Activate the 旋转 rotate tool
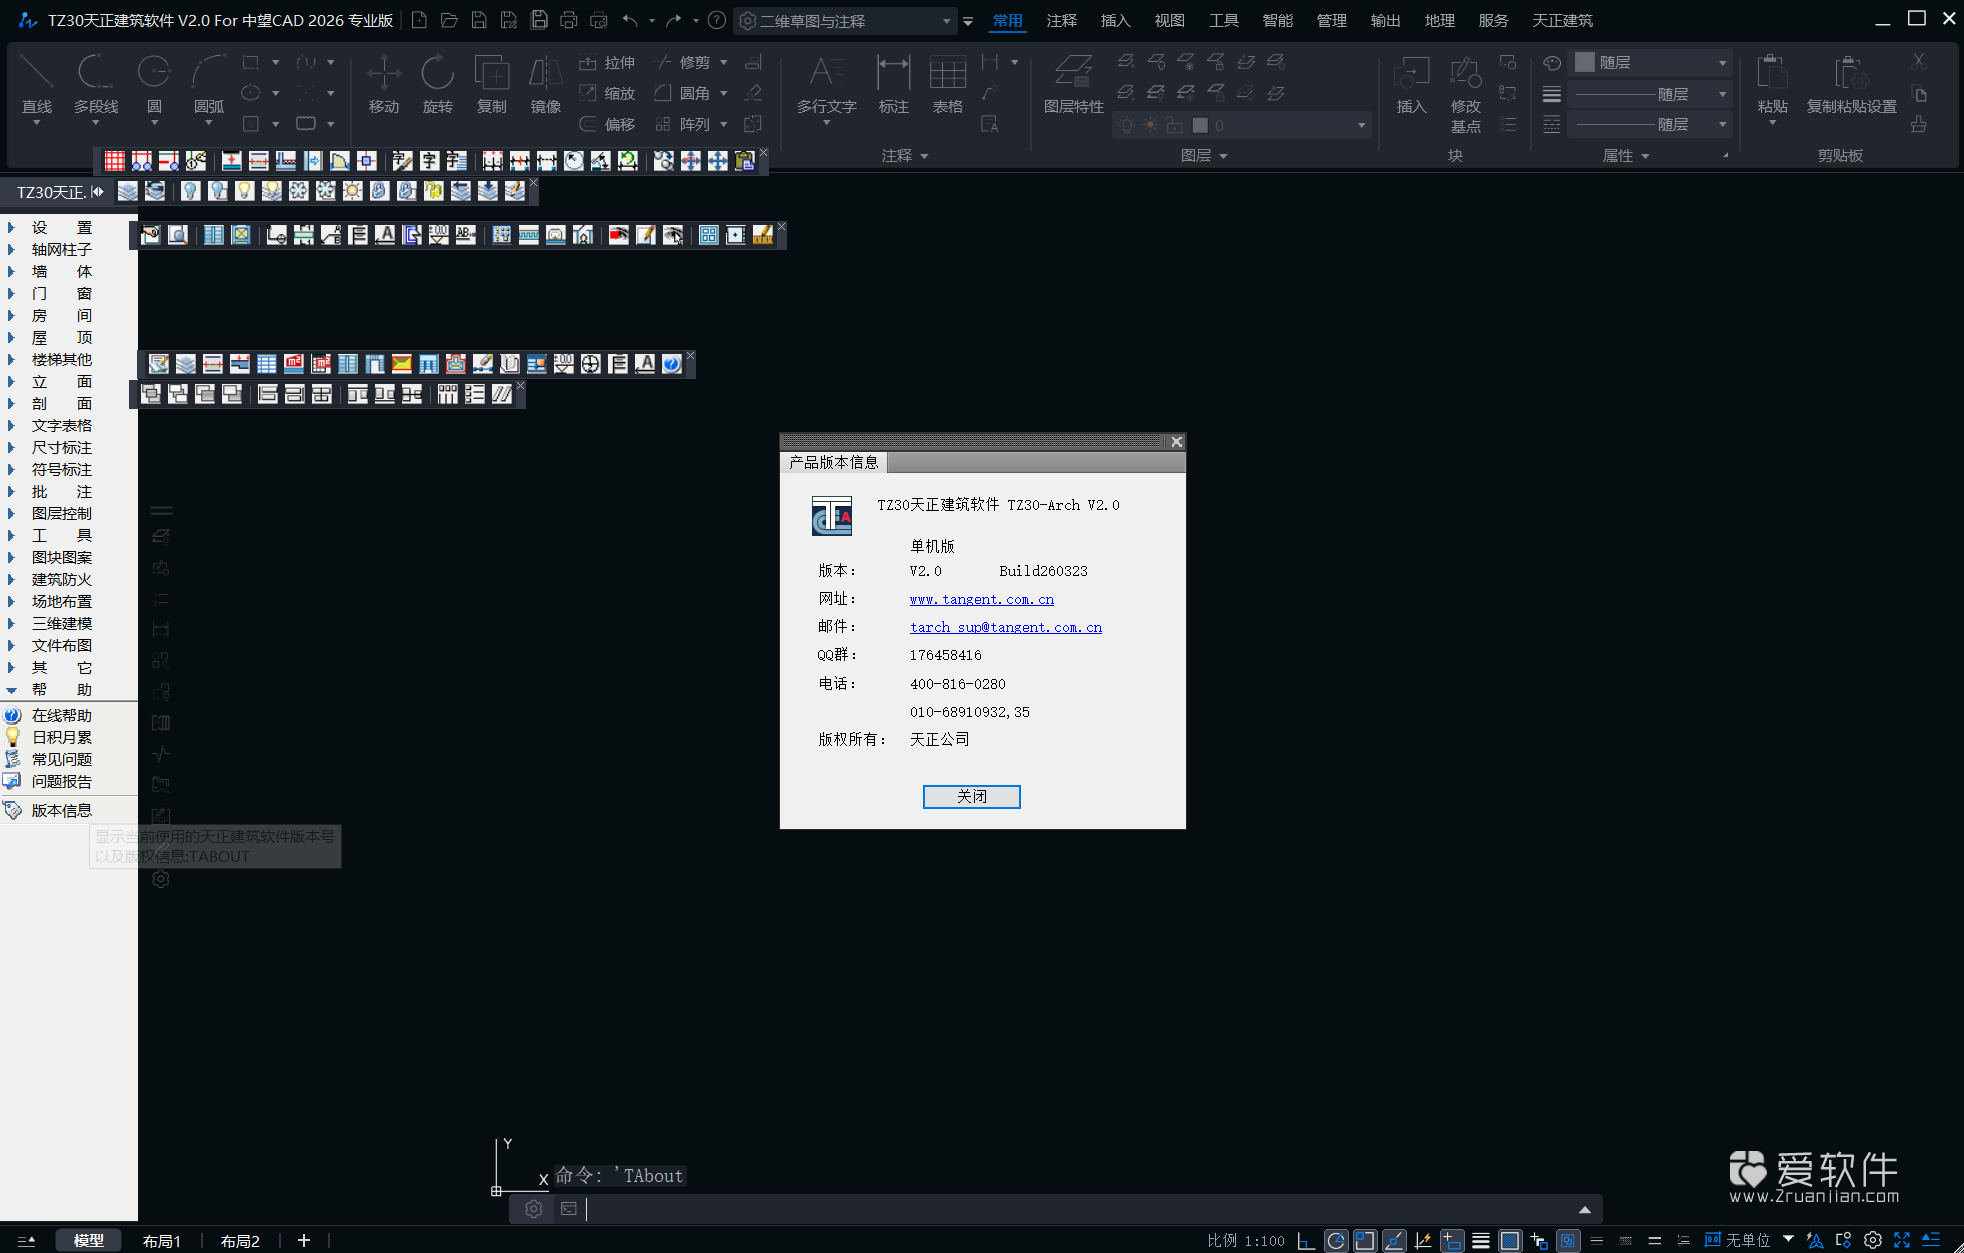 click(x=437, y=84)
